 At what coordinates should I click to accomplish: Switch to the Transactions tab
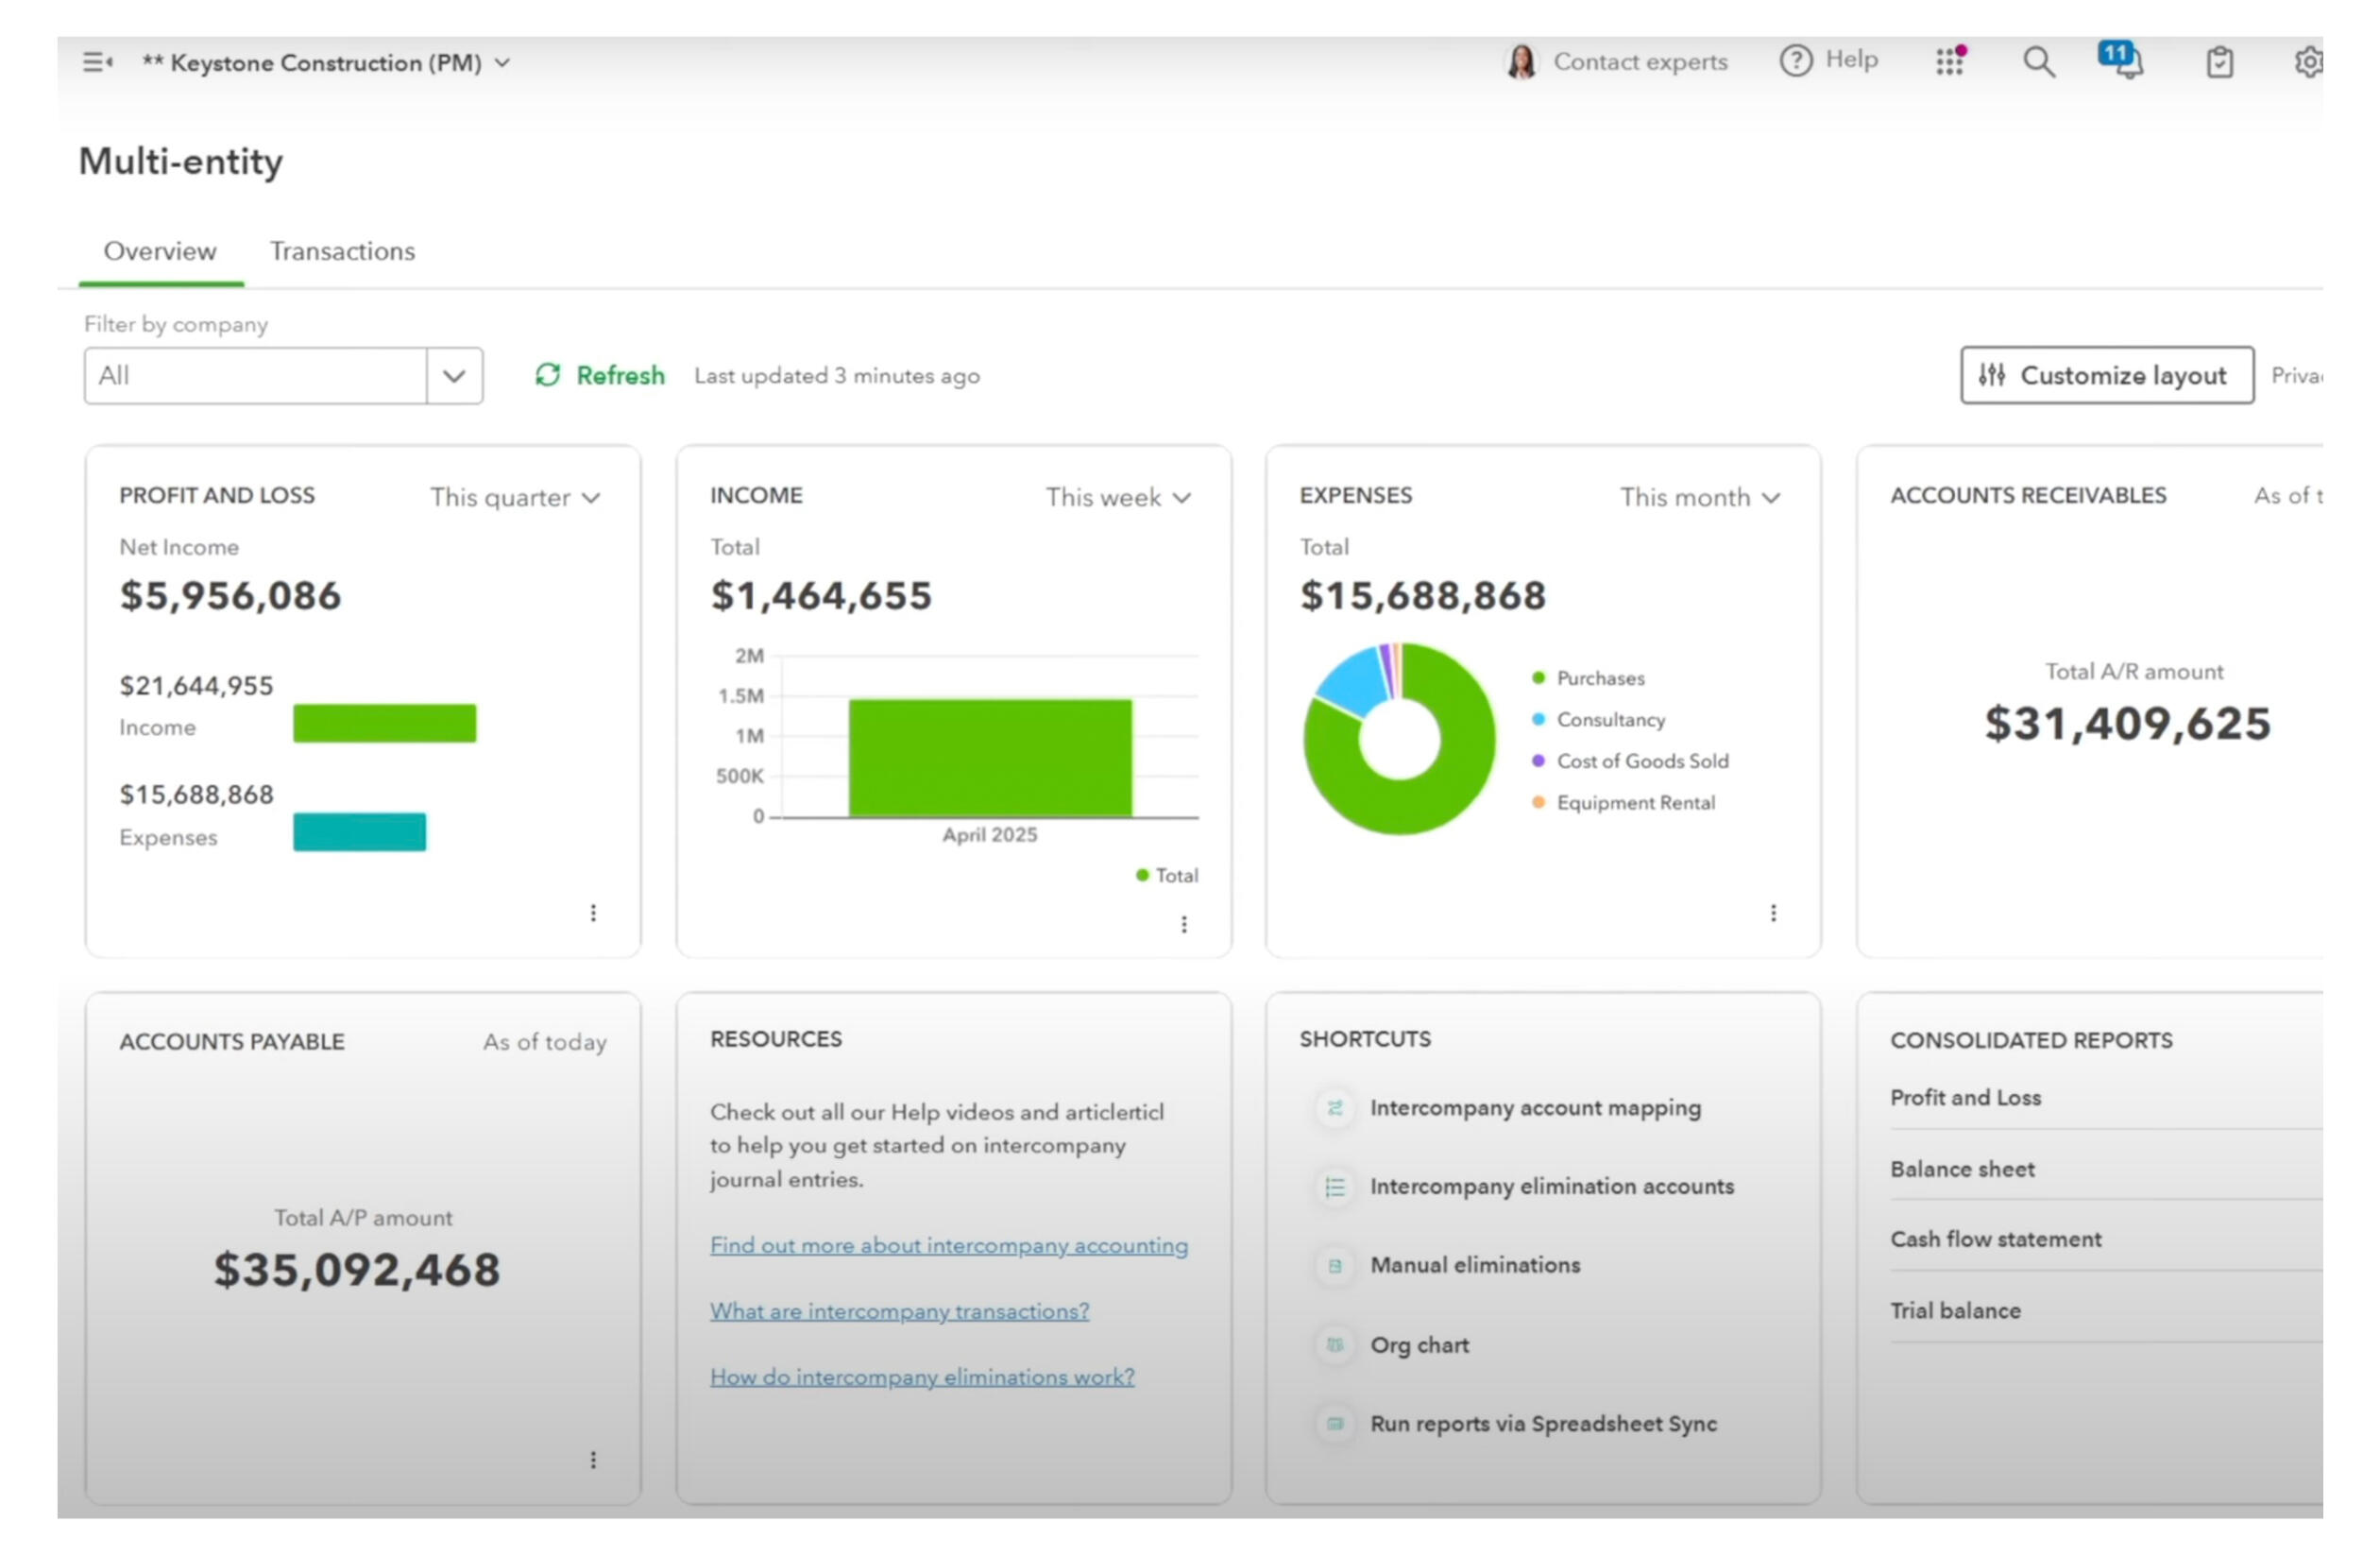click(342, 251)
